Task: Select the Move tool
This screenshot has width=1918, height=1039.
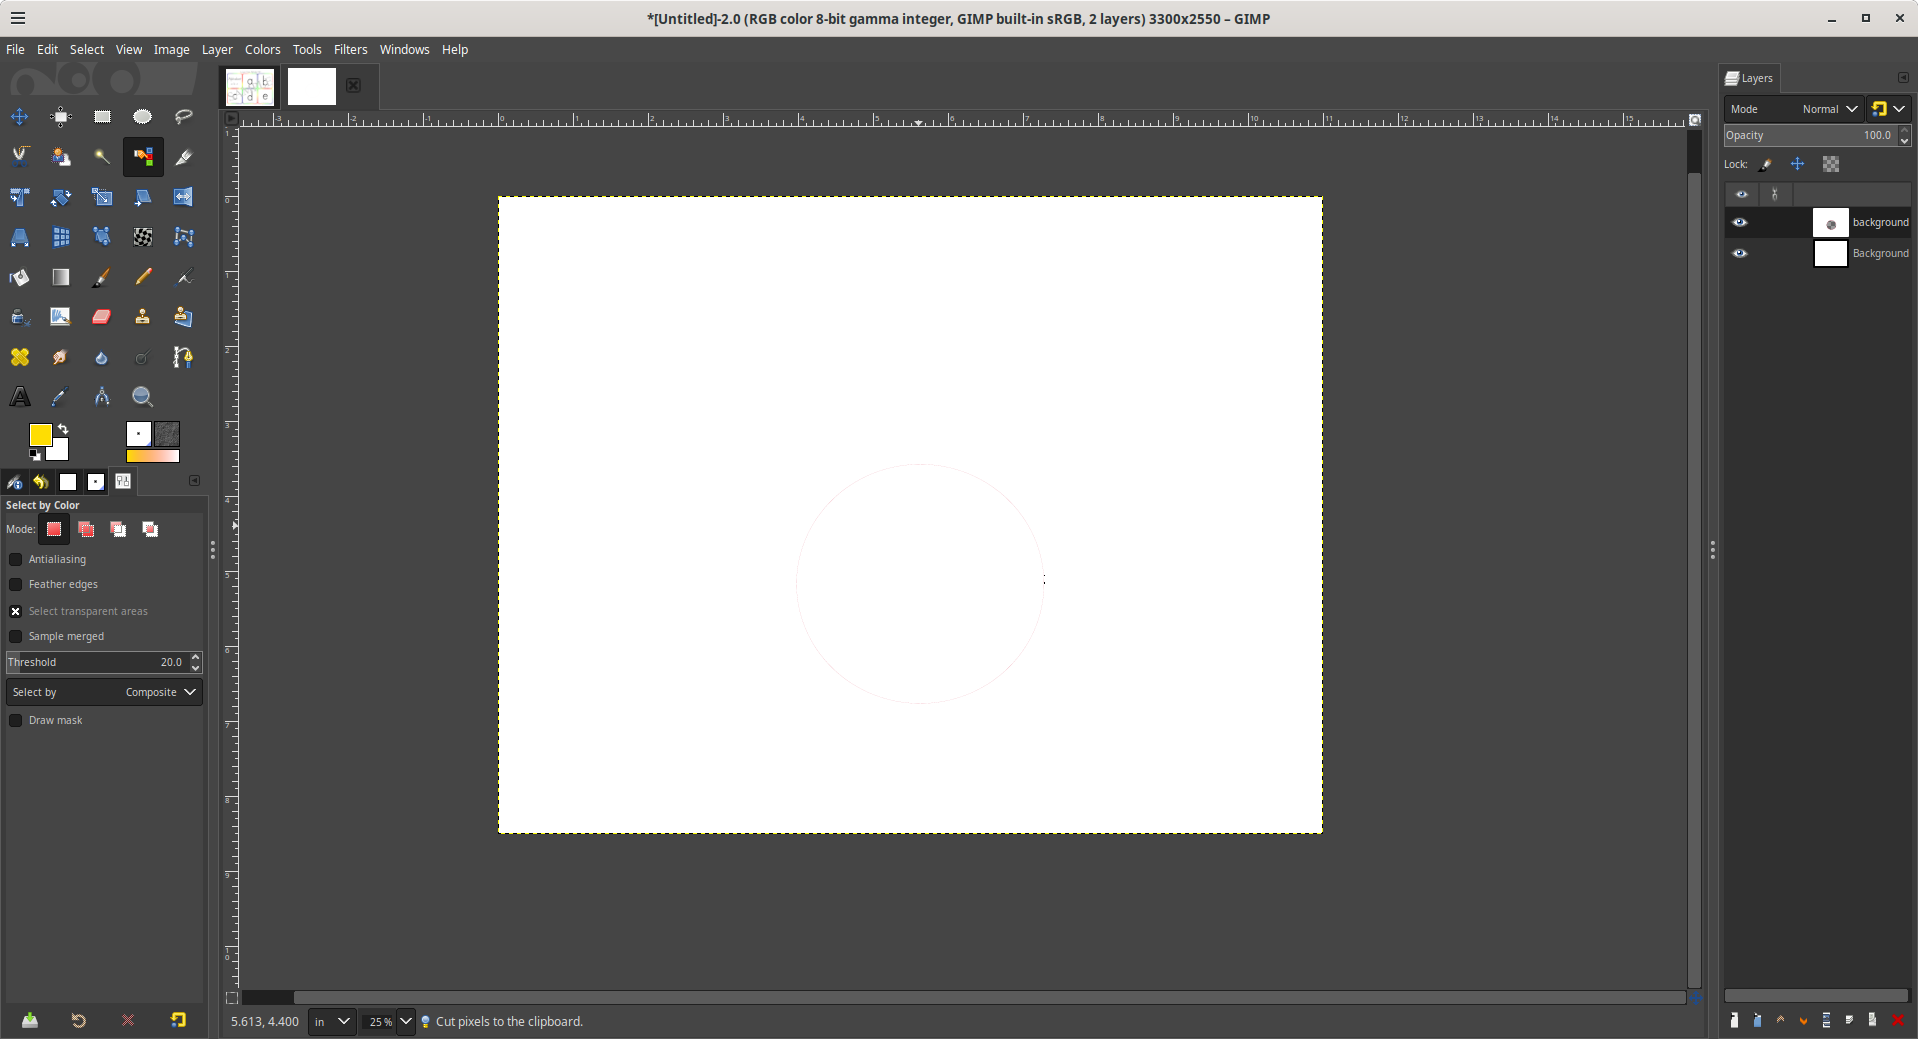Action: click(20, 117)
